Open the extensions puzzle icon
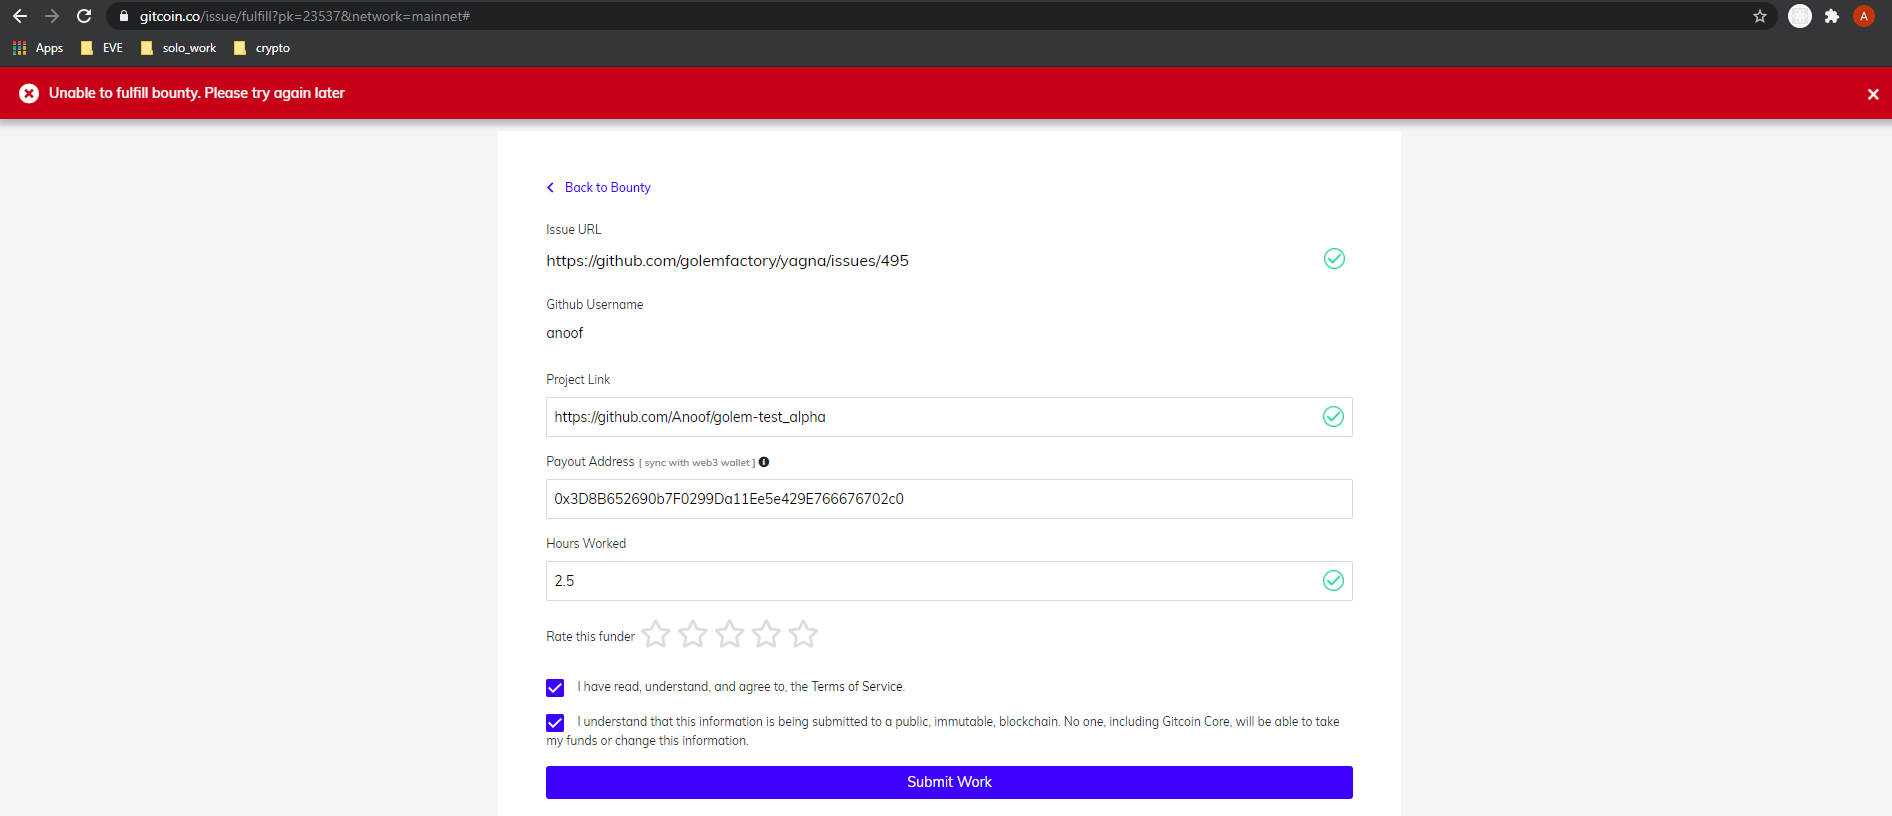This screenshot has height=816, width=1892. [1832, 16]
